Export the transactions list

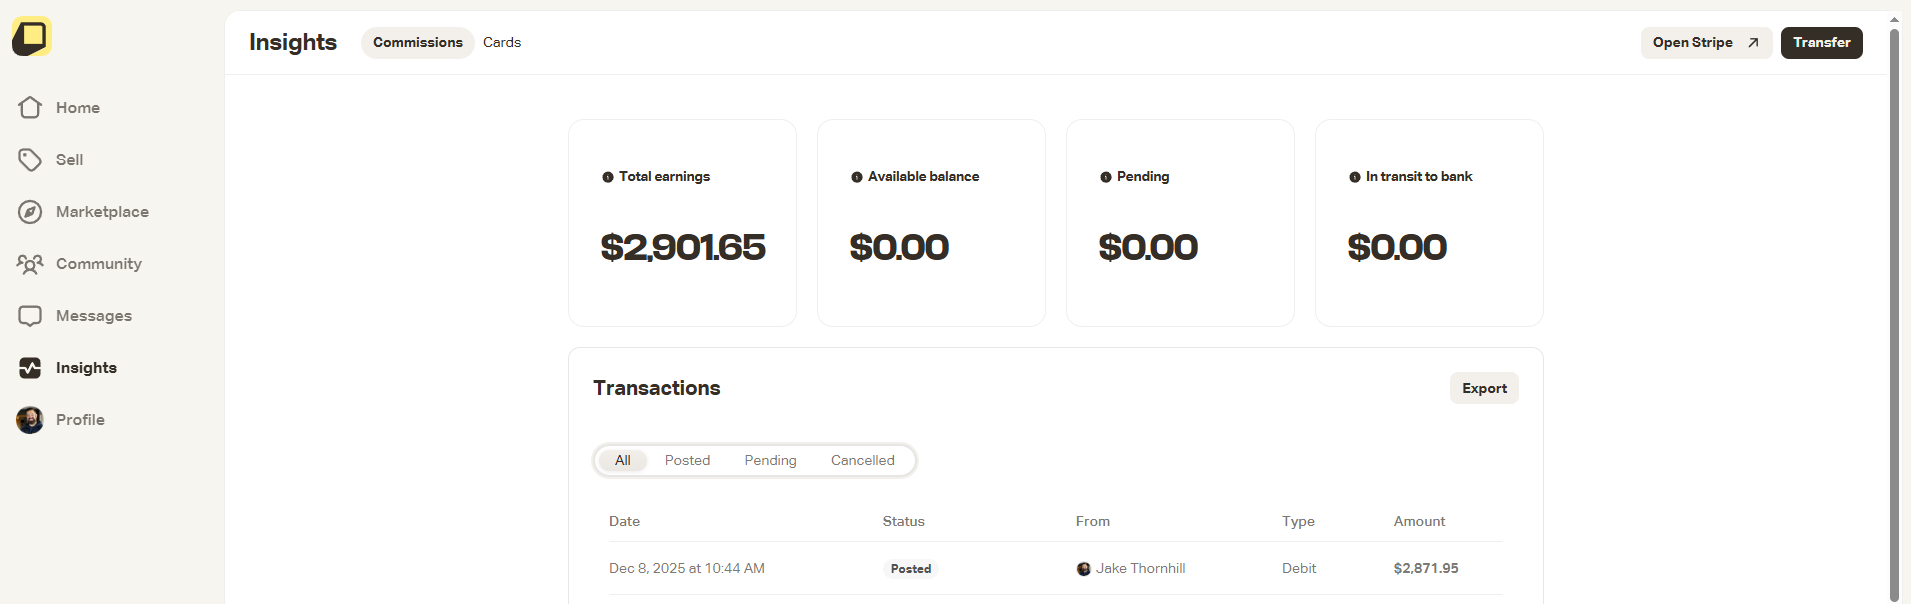point(1484,388)
